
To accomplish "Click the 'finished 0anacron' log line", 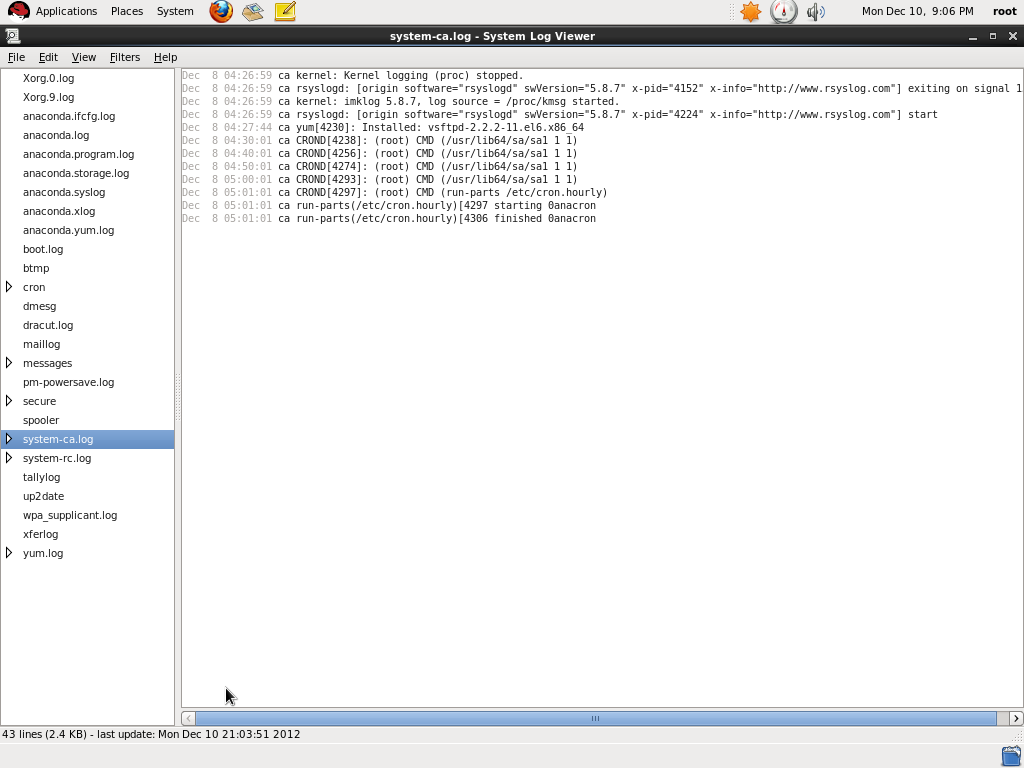I will (389, 219).
